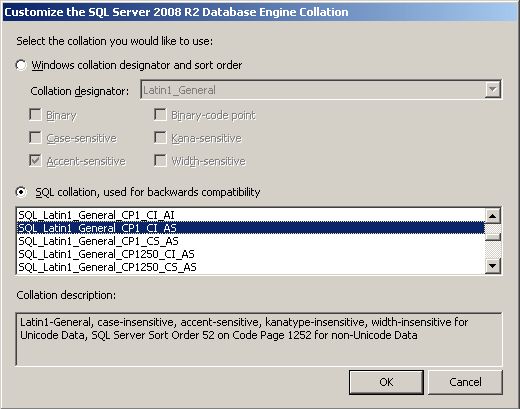Open the Collation designator dropdown arrow

pos(493,90)
